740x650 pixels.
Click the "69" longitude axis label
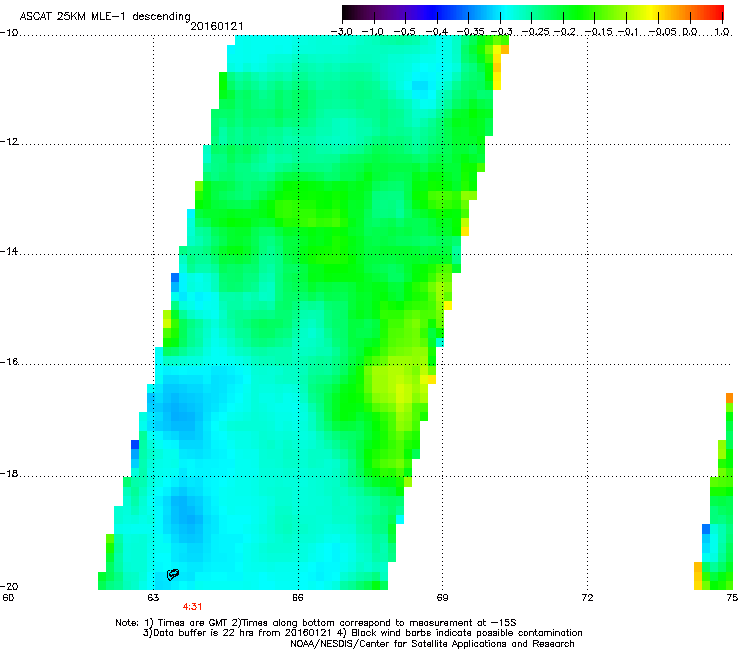pyautogui.click(x=442, y=598)
